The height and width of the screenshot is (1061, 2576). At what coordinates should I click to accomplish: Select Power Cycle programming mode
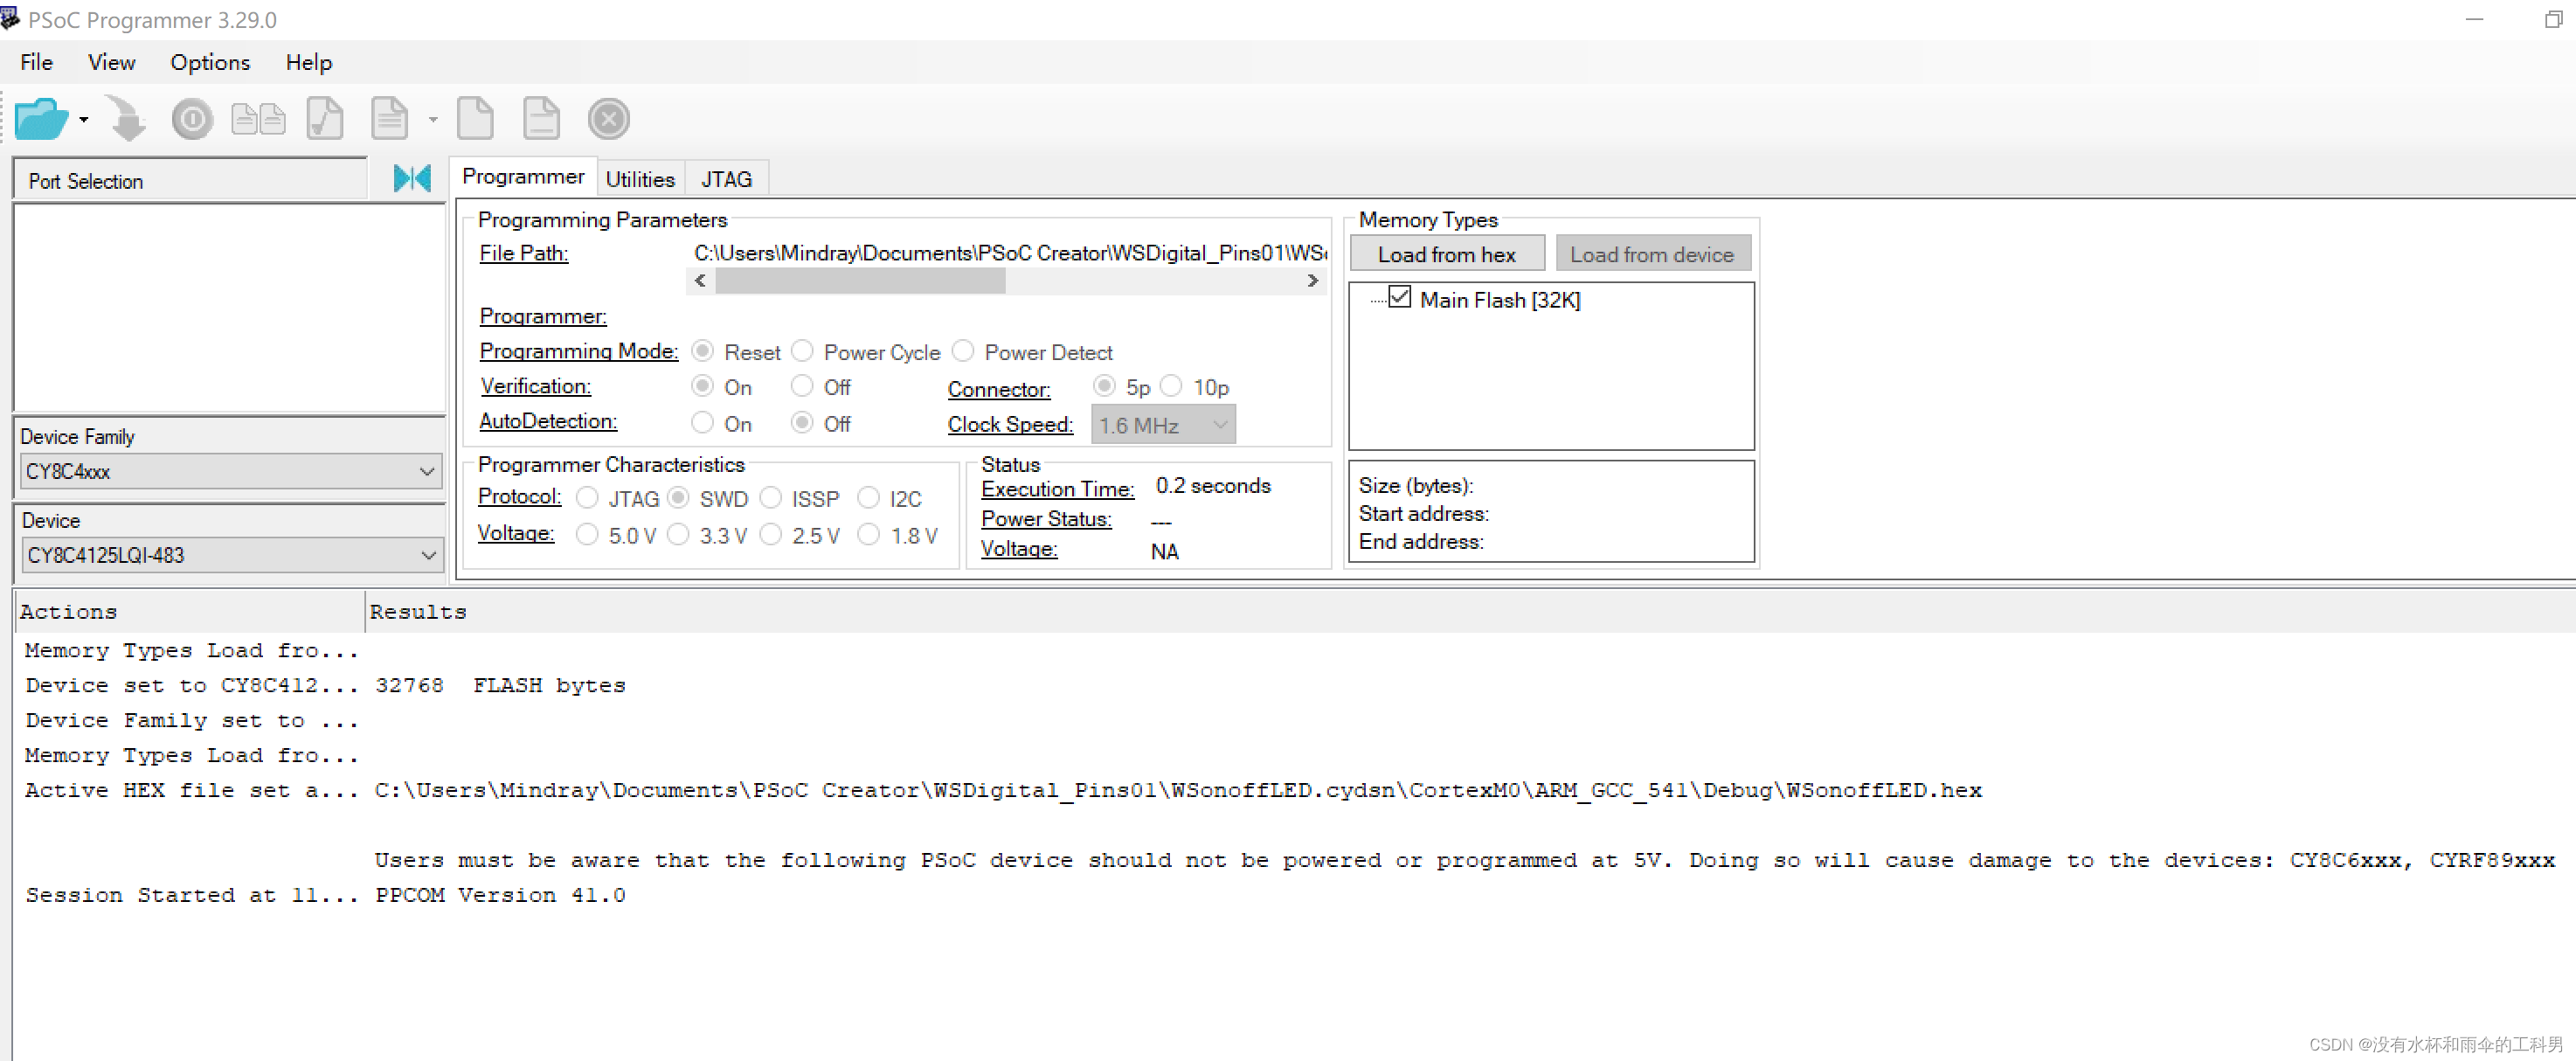tap(802, 351)
